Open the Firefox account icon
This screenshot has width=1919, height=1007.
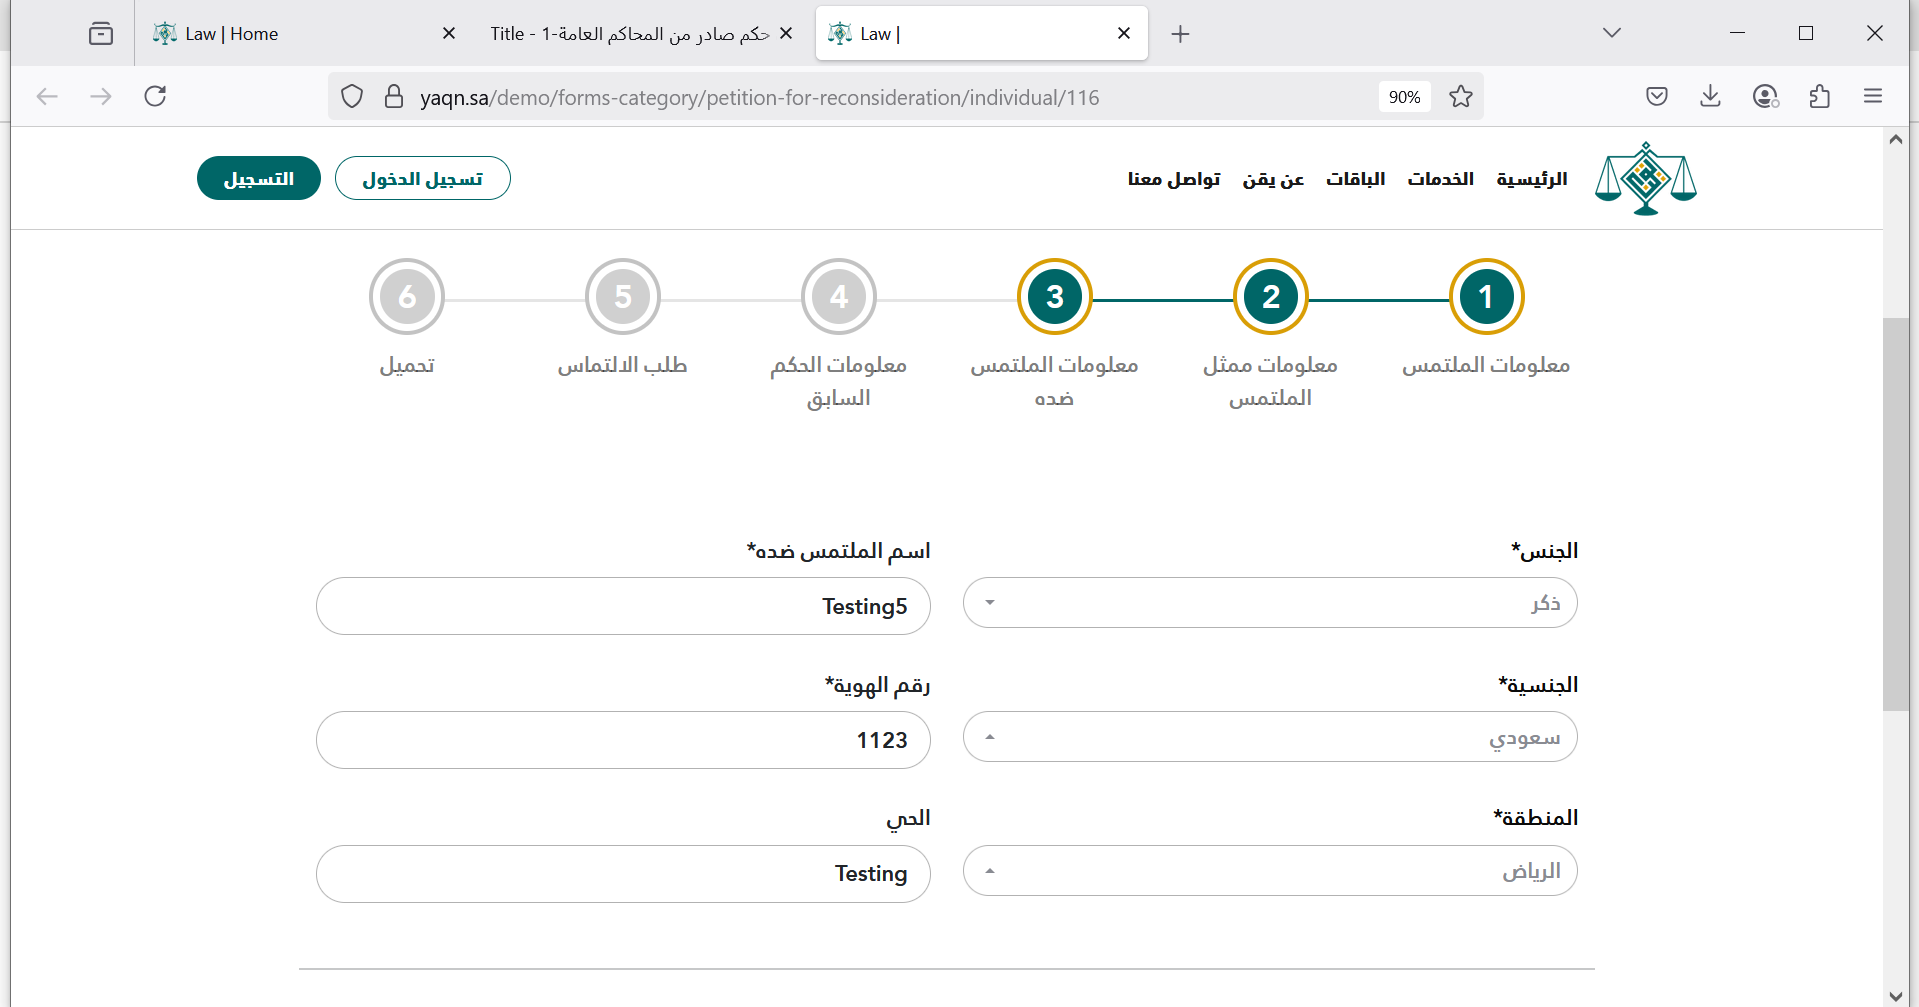[x=1765, y=96]
